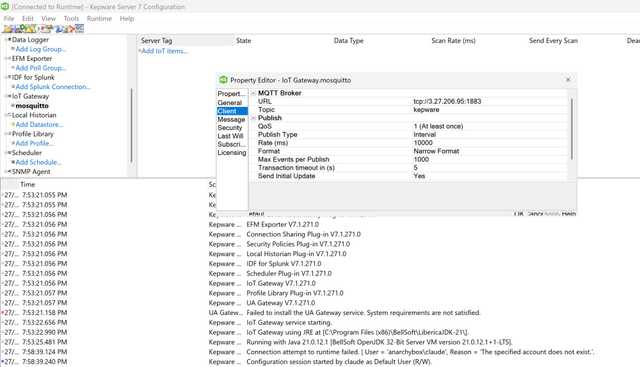The image size is (640, 367).
Task: Open the File menu
Action: 9,18
